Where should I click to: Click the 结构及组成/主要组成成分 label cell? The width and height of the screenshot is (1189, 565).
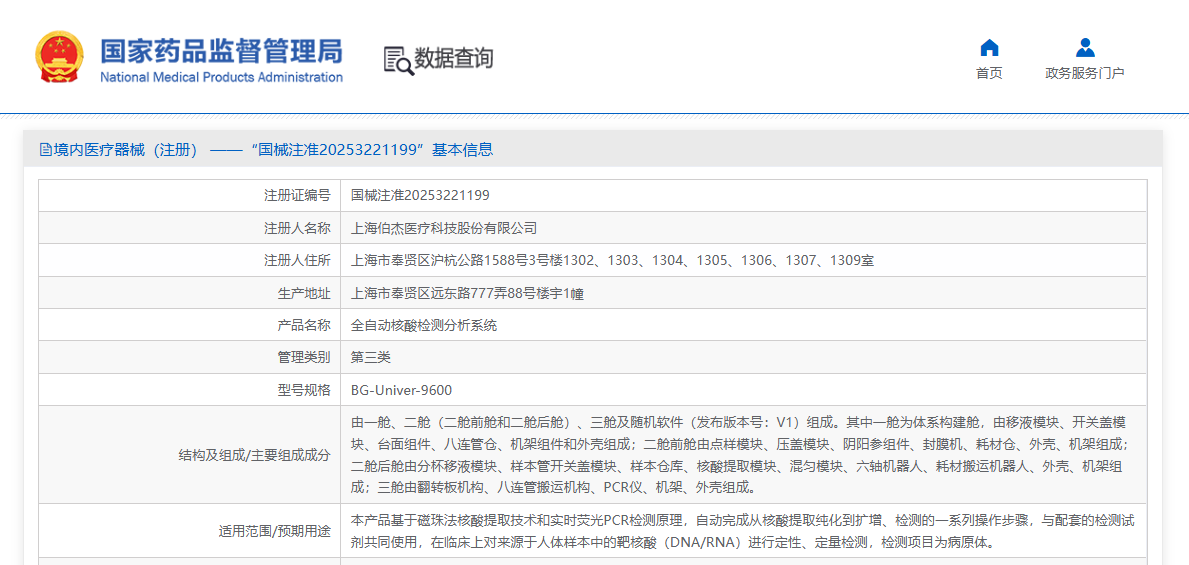pyautogui.click(x=254, y=455)
